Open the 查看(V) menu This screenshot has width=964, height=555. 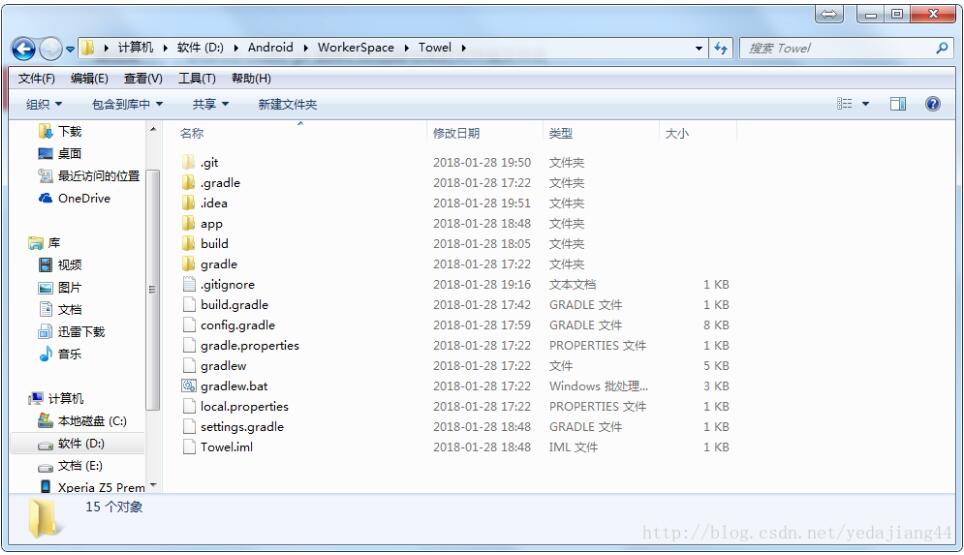143,79
